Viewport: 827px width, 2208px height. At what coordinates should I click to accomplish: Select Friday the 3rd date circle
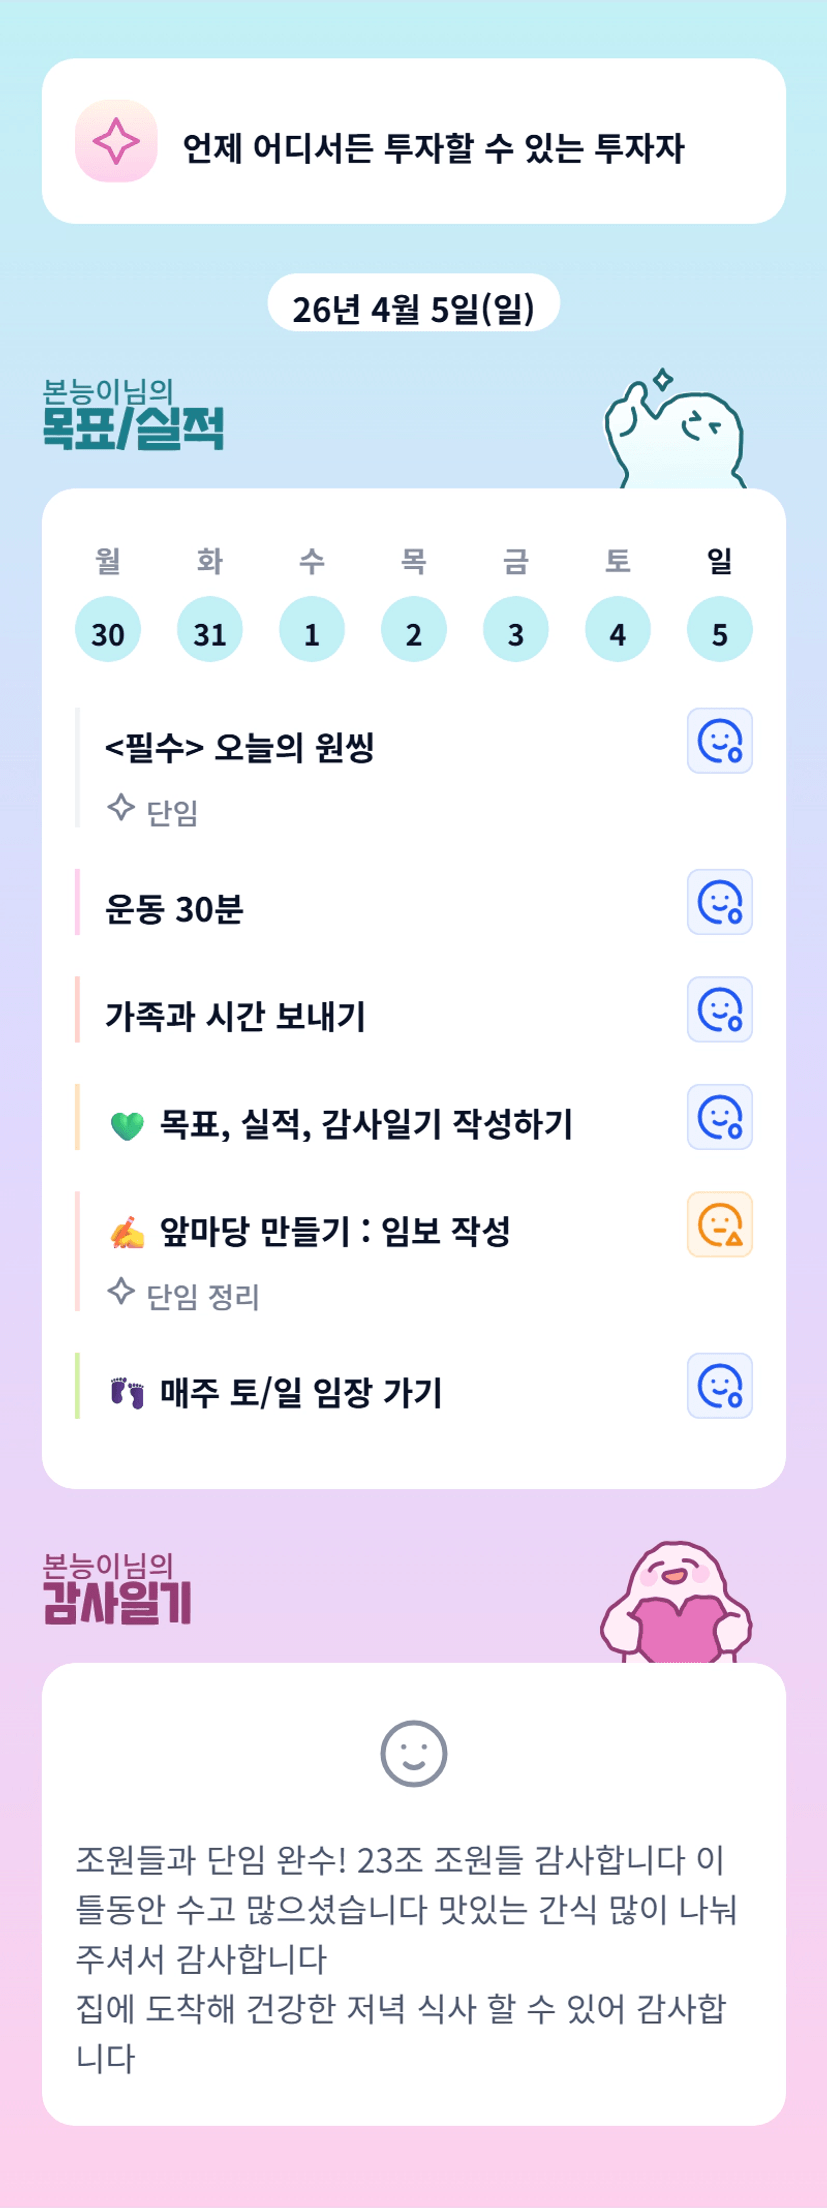click(516, 630)
